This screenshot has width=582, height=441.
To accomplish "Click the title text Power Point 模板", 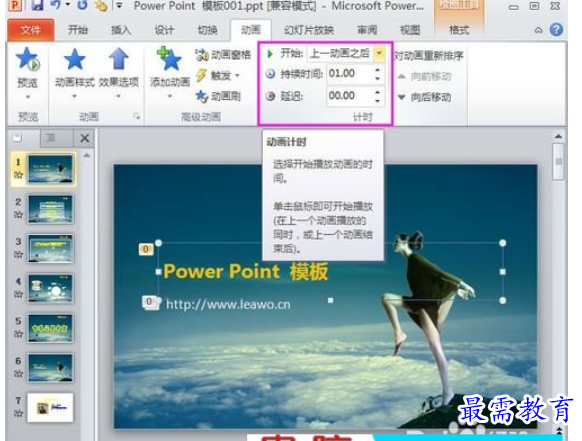I will (245, 271).
